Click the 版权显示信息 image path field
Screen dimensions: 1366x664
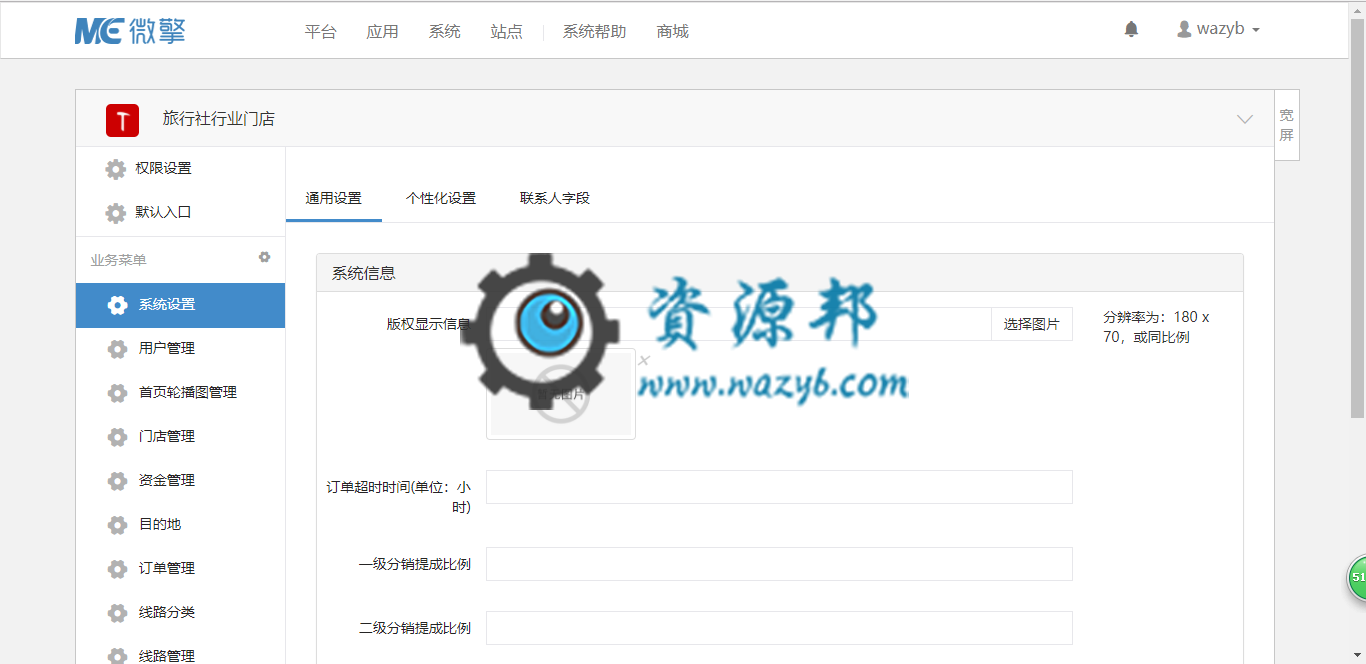[x=738, y=324]
